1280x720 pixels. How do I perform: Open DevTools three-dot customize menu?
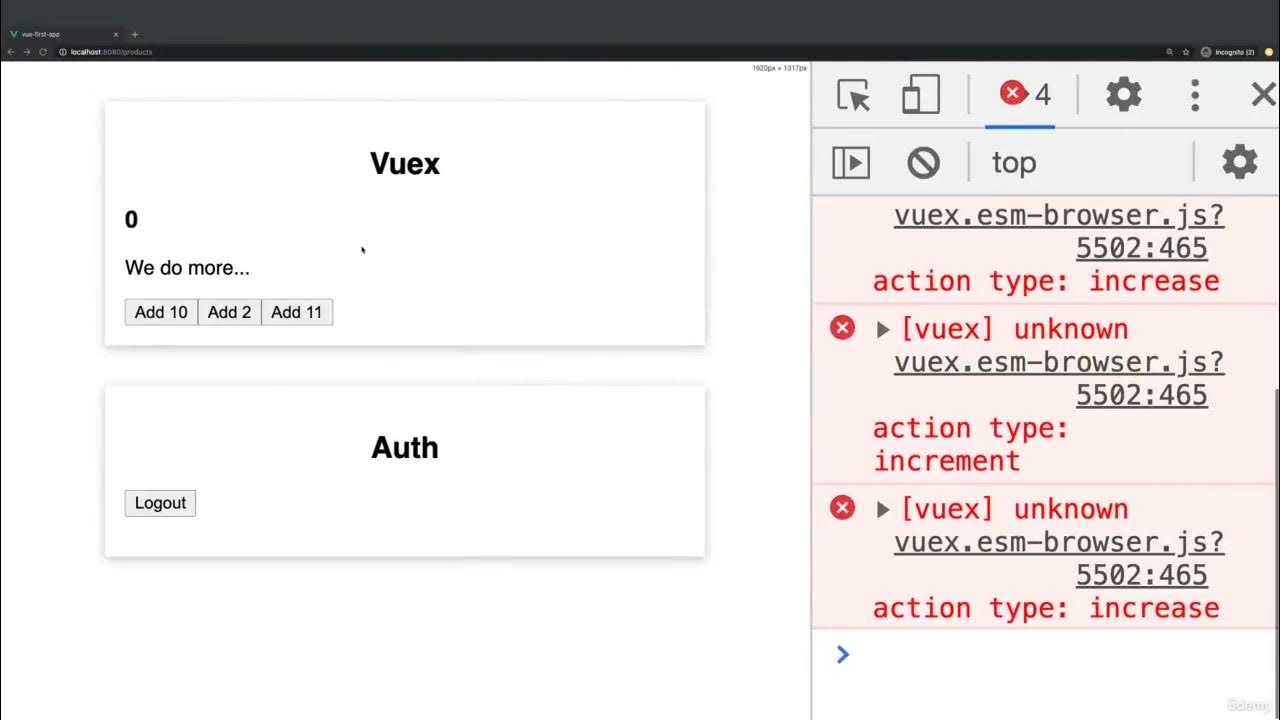[x=1194, y=96]
